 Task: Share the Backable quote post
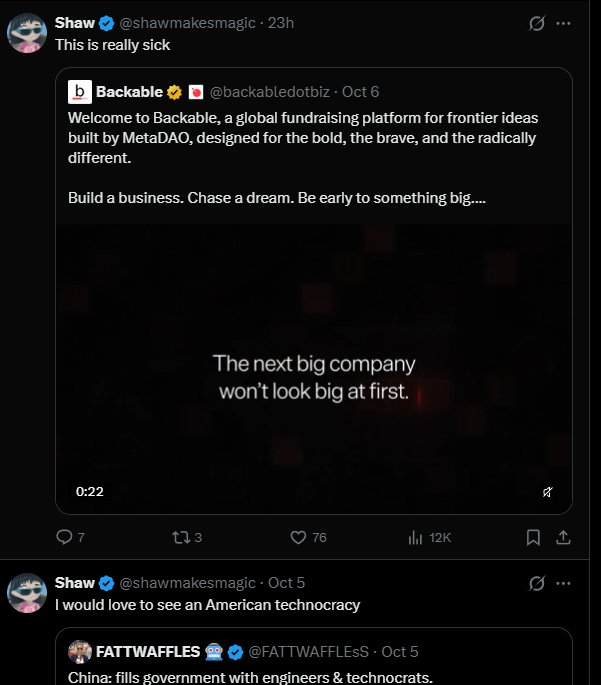click(563, 537)
